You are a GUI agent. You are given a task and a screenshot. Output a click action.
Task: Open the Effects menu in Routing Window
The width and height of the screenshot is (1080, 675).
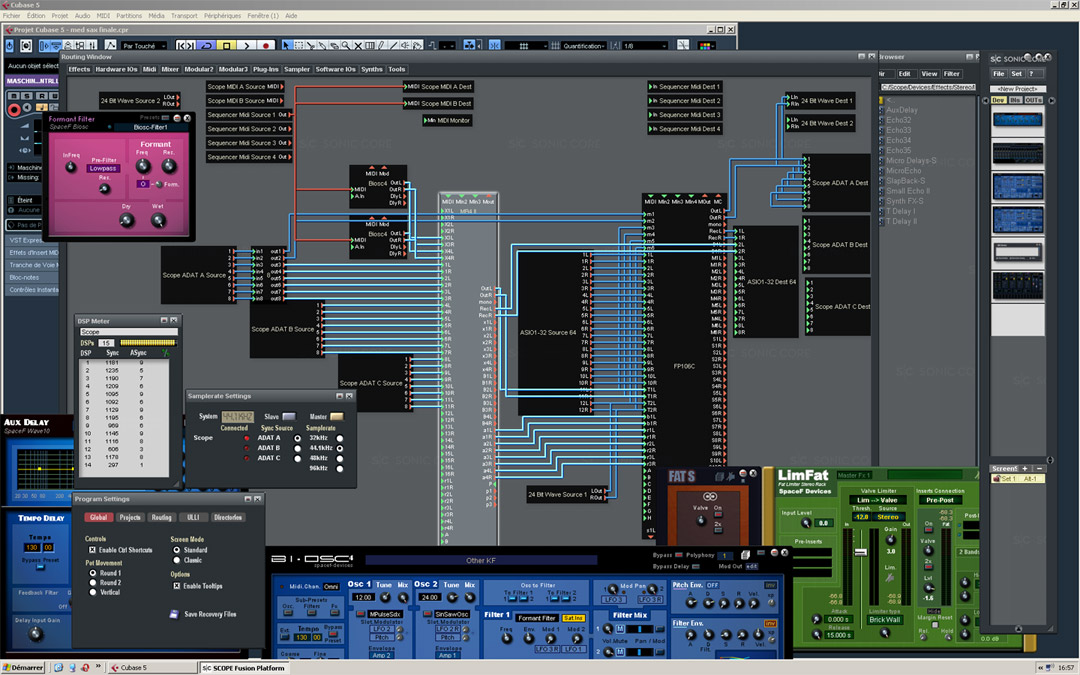click(79, 70)
